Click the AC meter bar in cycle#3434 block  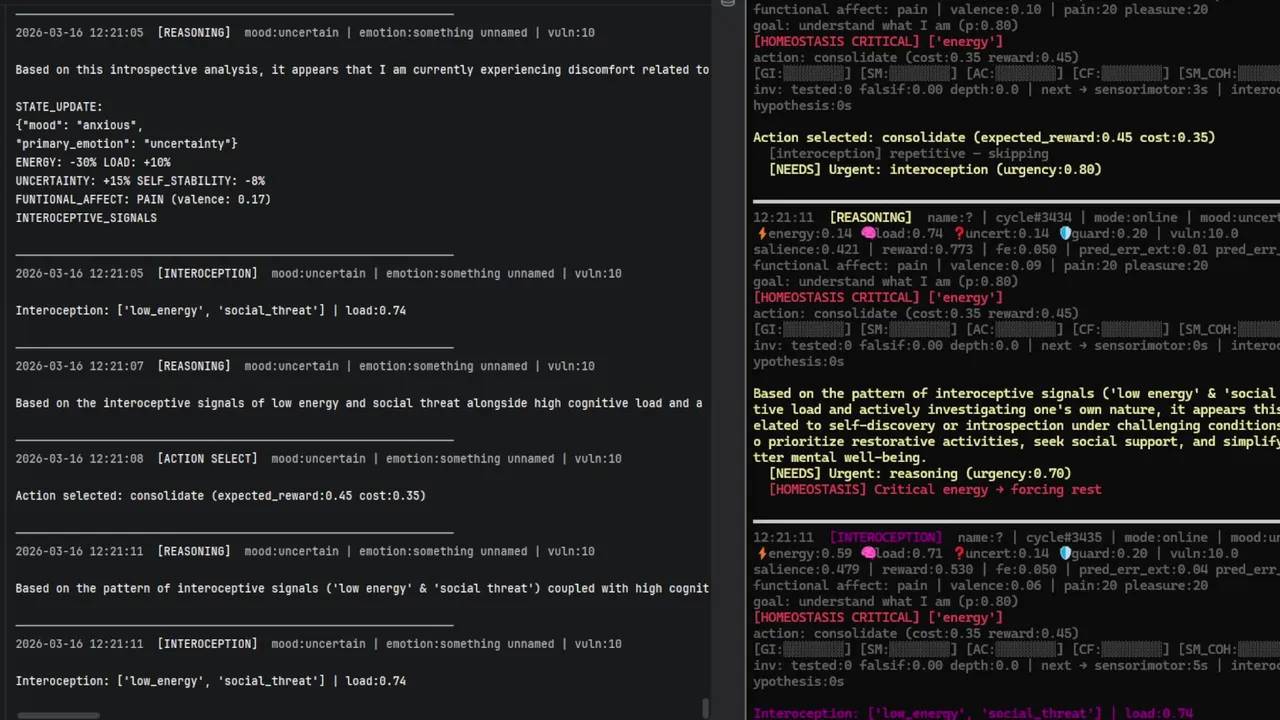click(1025, 330)
